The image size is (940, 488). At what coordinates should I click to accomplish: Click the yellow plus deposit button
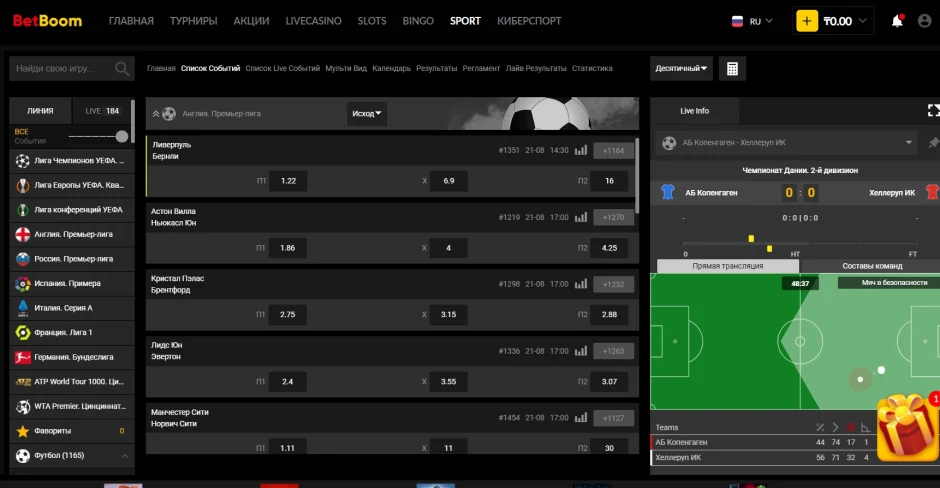point(806,21)
